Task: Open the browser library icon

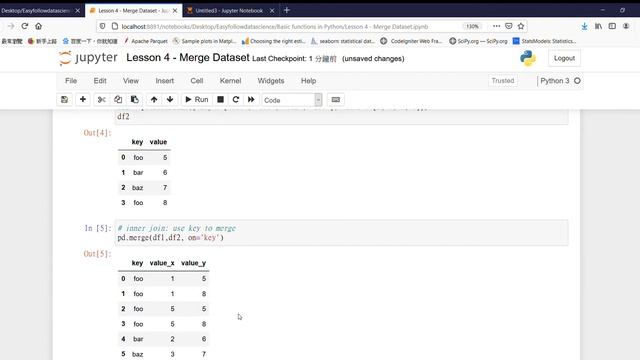Action: pyautogui.click(x=598, y=26)
